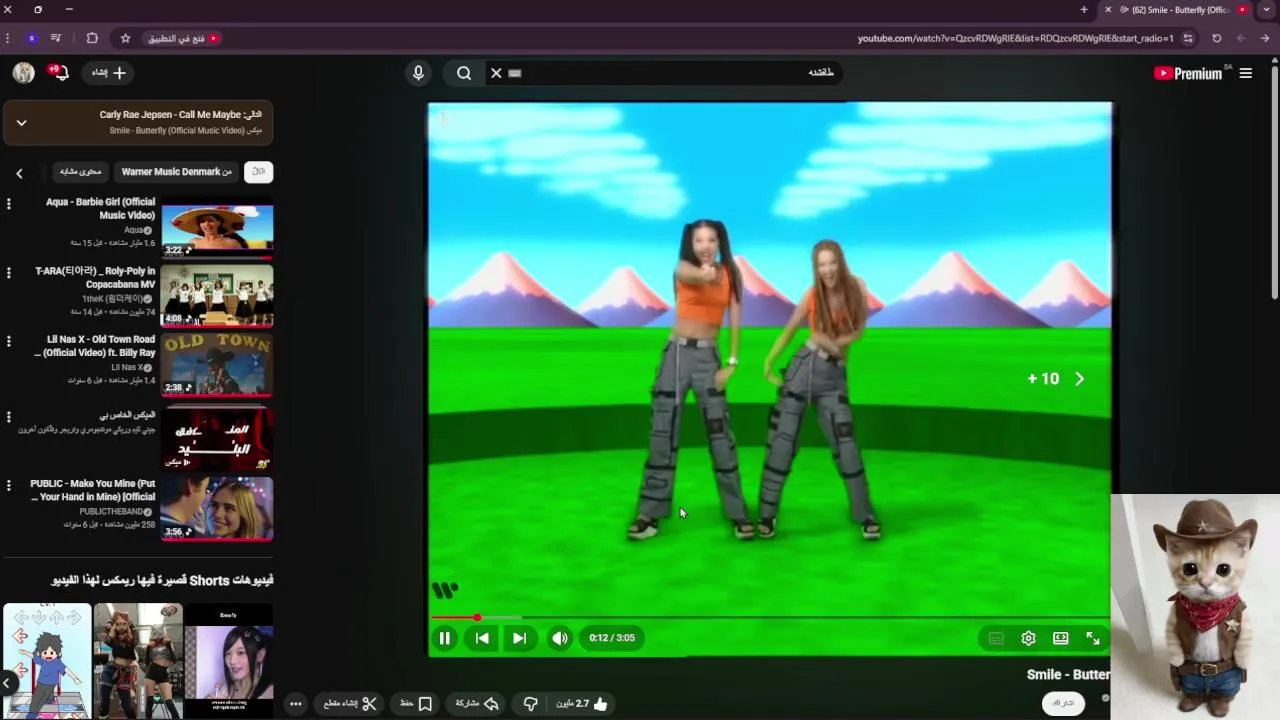Open the hamburger guide menu
The height and width of the screenshot is (720, 1280).
tap(1246, 73)
